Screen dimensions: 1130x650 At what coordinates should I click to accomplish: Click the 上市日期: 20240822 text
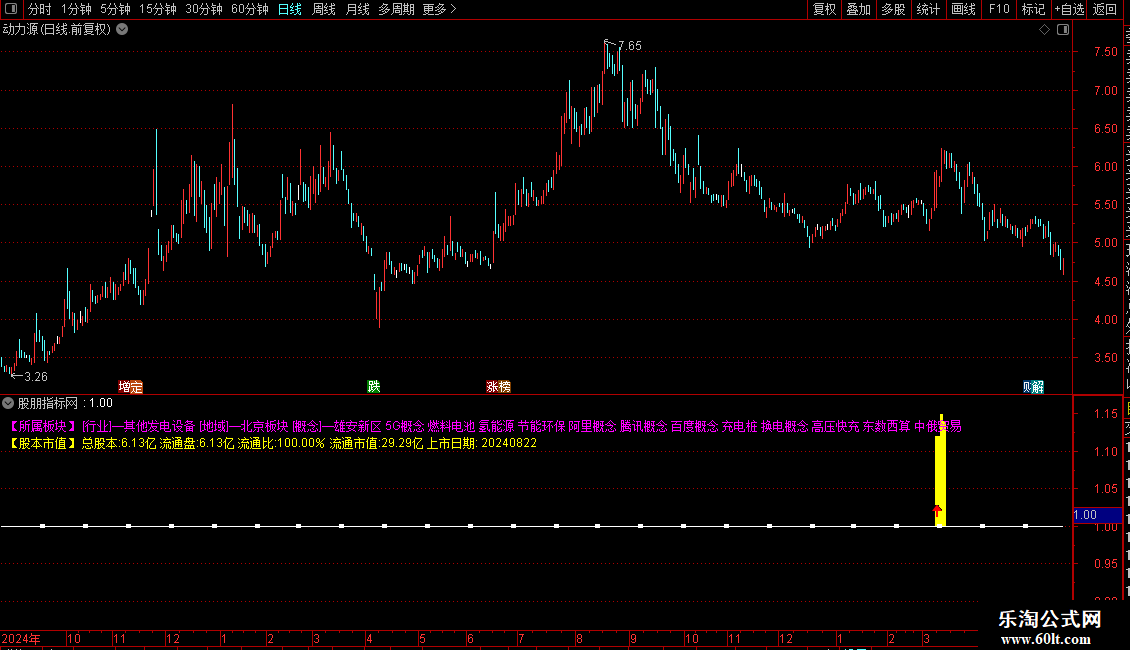(481, 443)
